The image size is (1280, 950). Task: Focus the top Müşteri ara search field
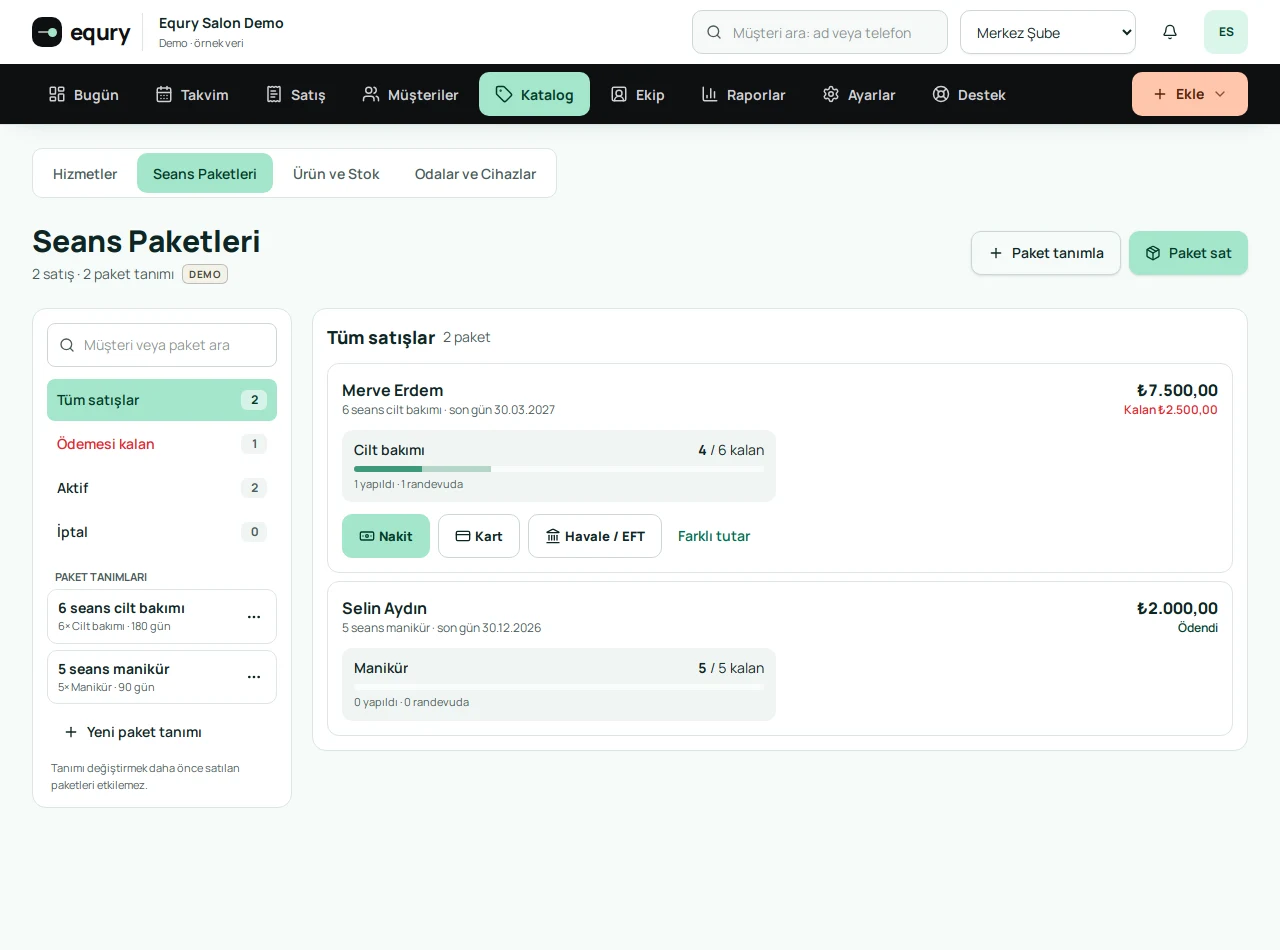pos(820,32)
